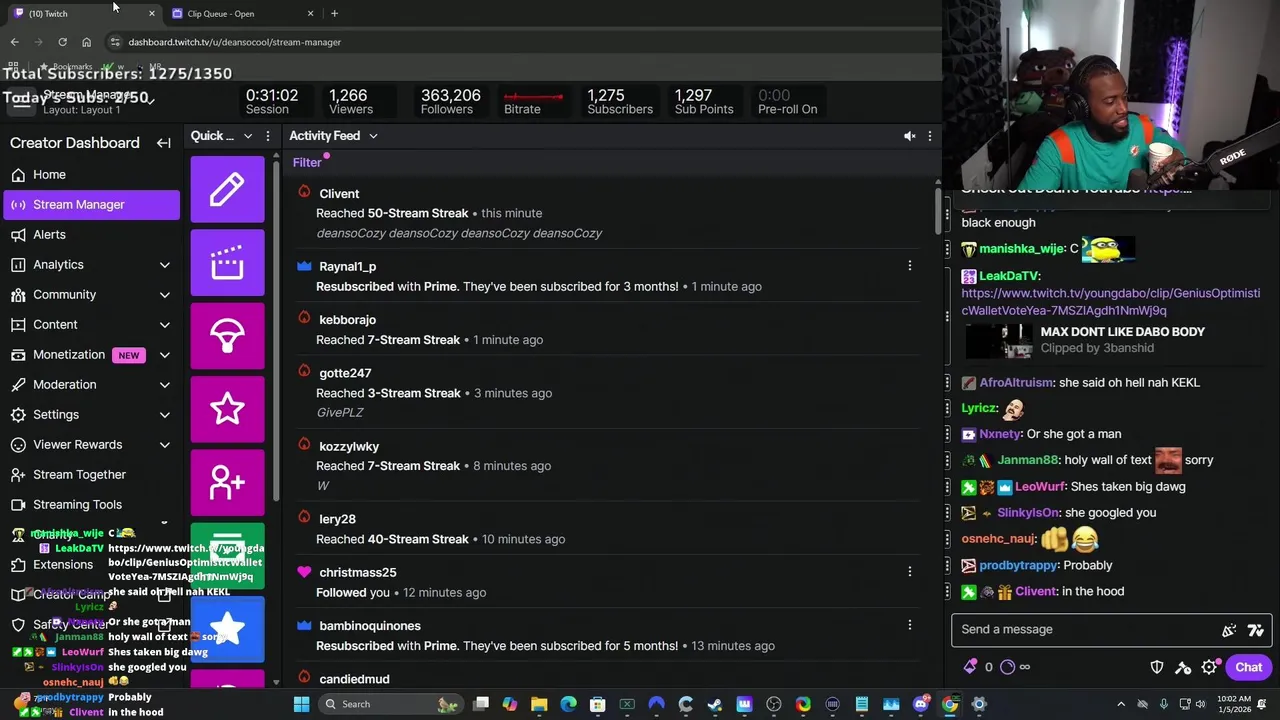Open options menu for christmass25 follow event
Screen dimensions: 1280x720
[909, 572]
